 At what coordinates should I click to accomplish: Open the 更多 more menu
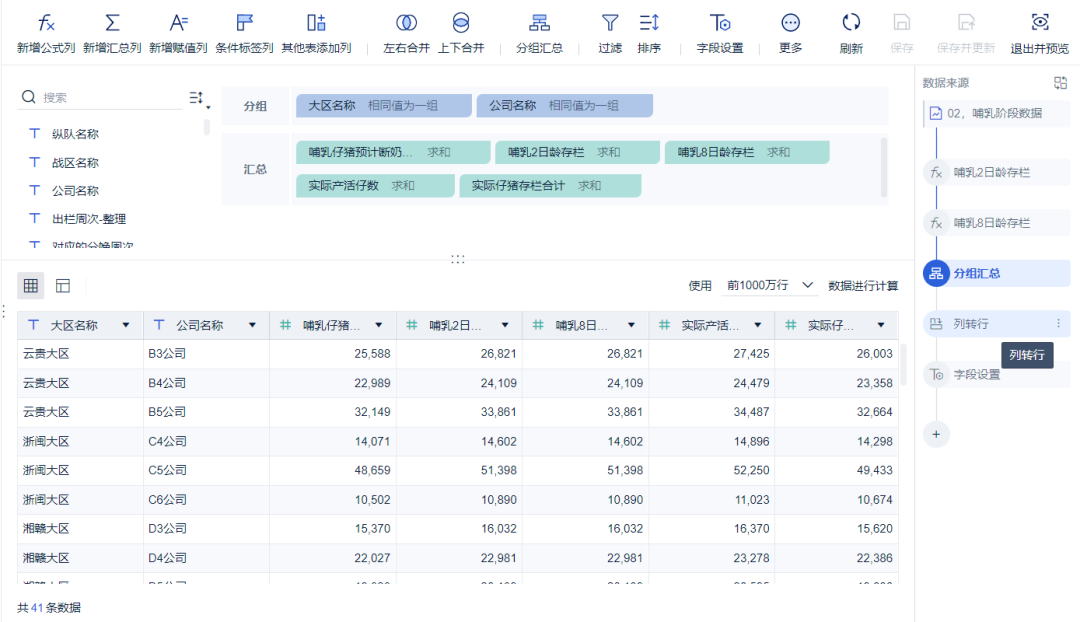tap(791, 34)
